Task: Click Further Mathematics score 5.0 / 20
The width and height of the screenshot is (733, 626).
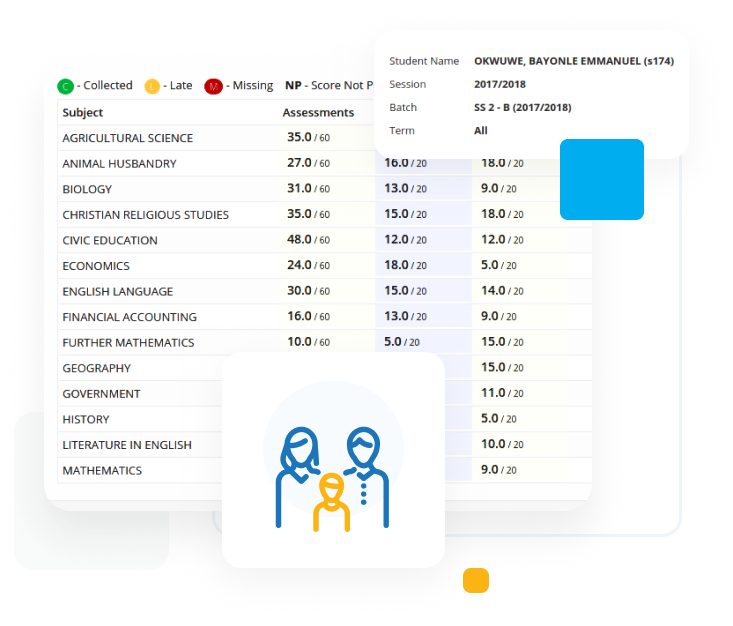Action: (402, 342)
